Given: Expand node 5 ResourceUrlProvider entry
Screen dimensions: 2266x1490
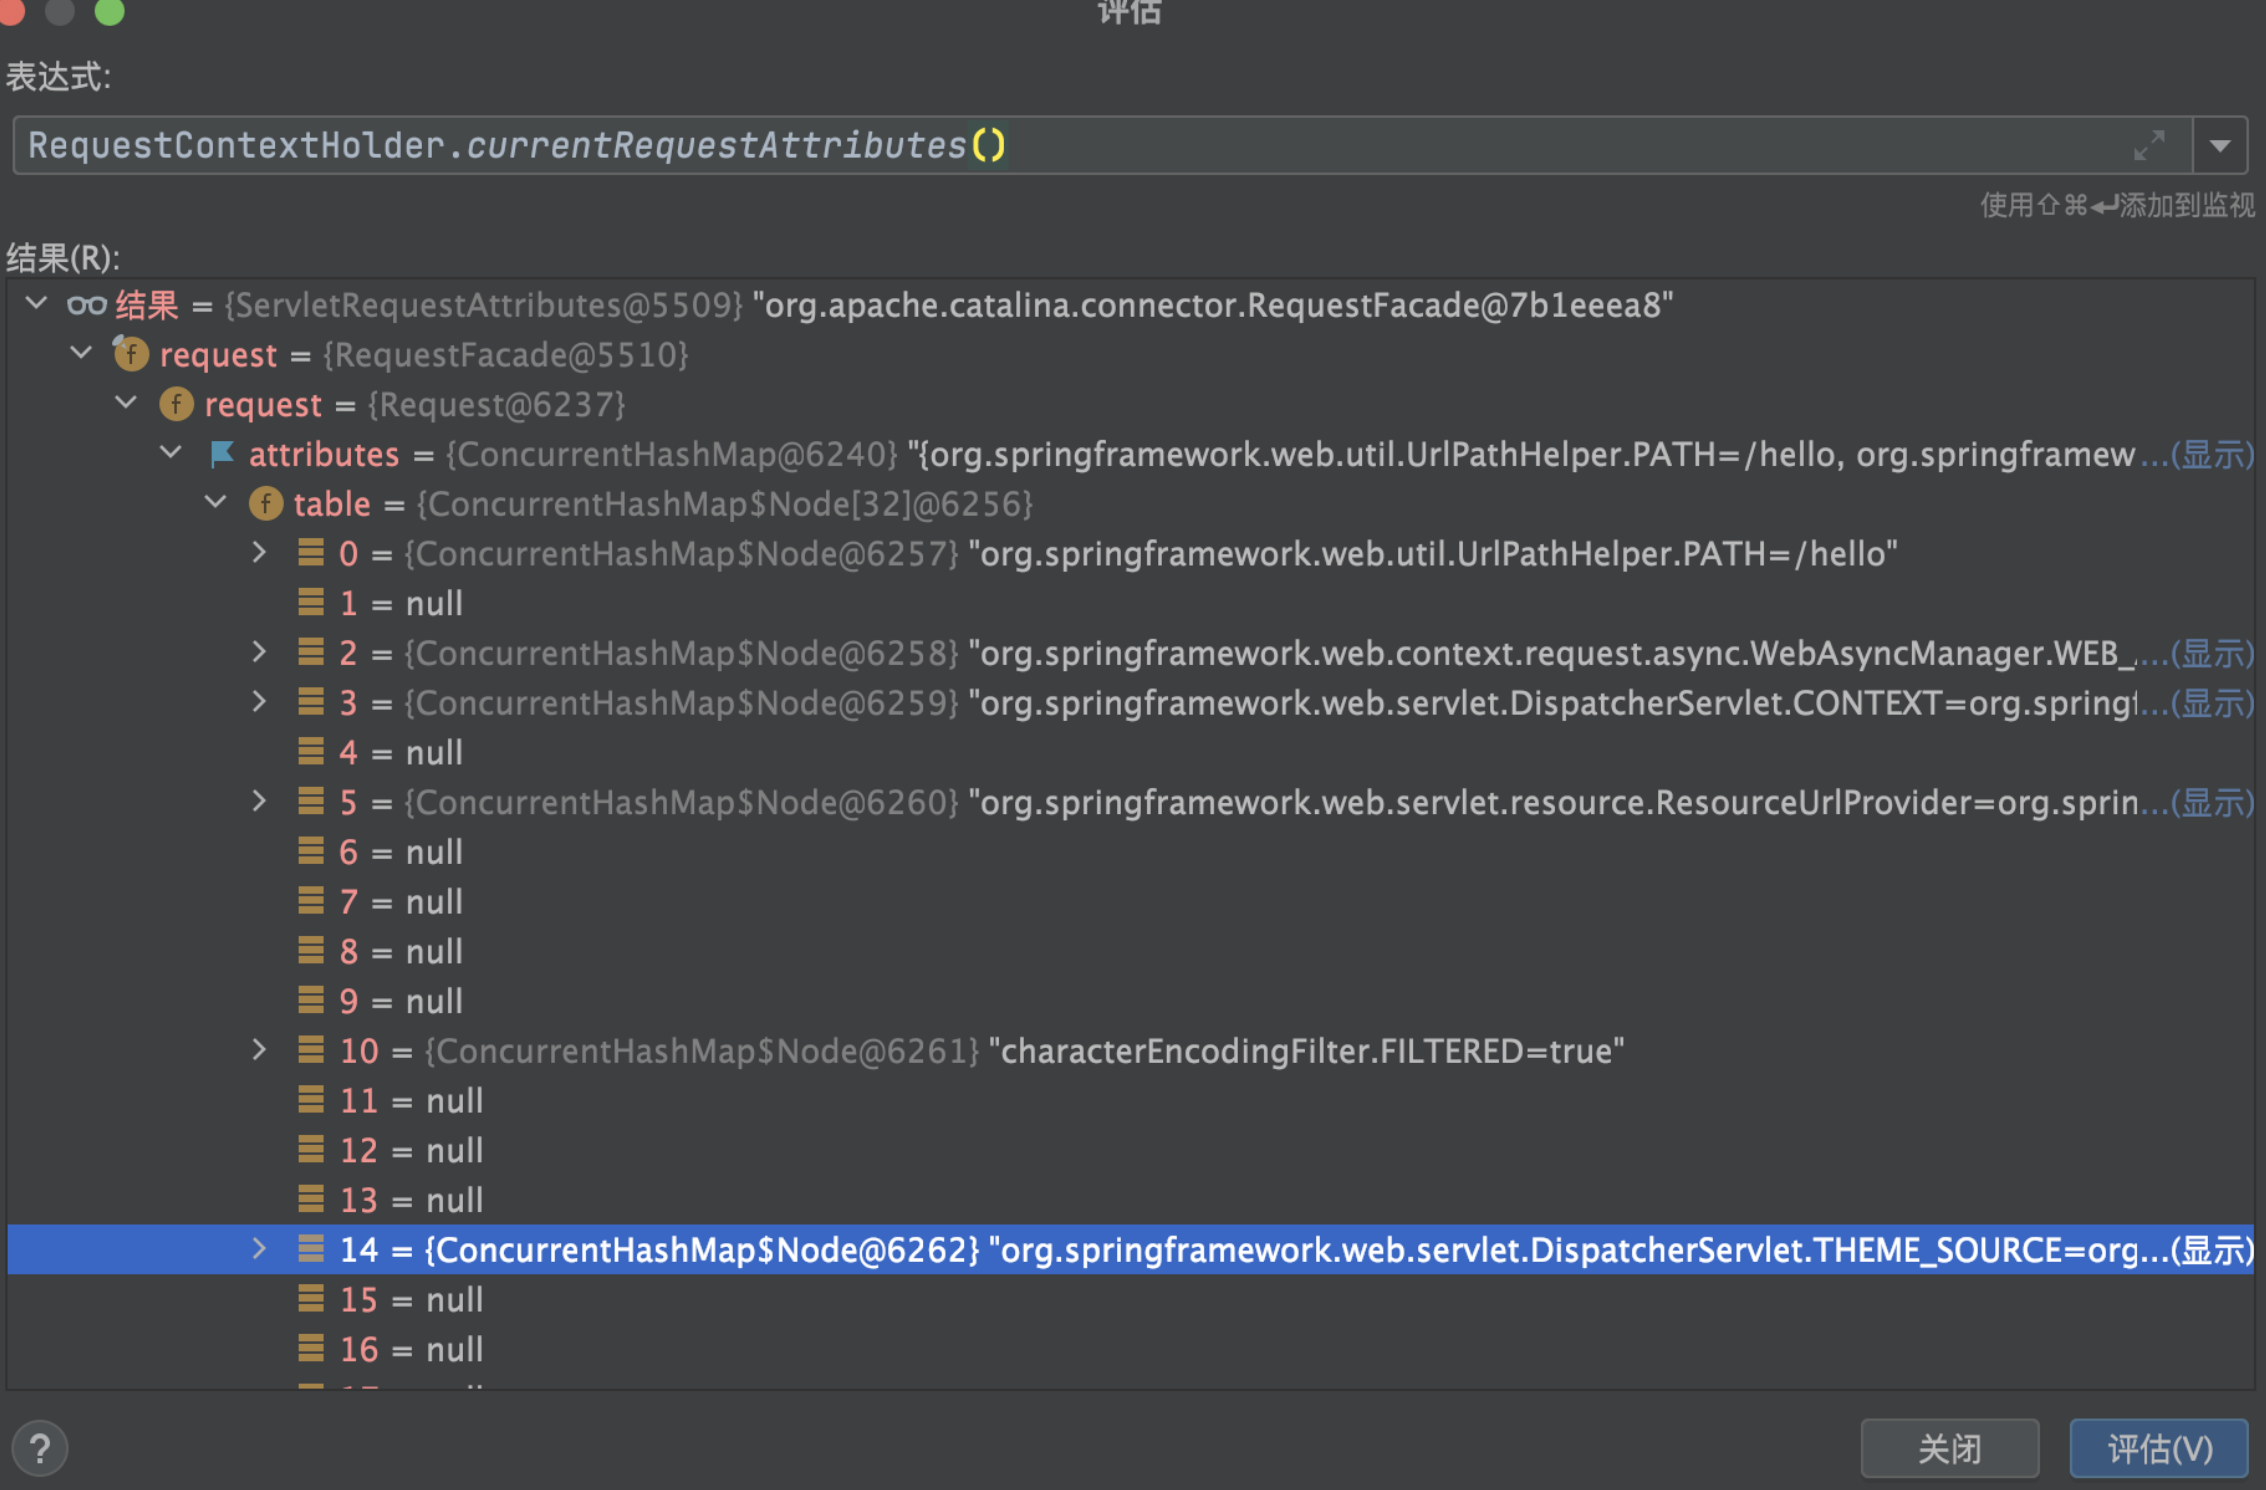Looking at the screenshot, I should [259, 801].
